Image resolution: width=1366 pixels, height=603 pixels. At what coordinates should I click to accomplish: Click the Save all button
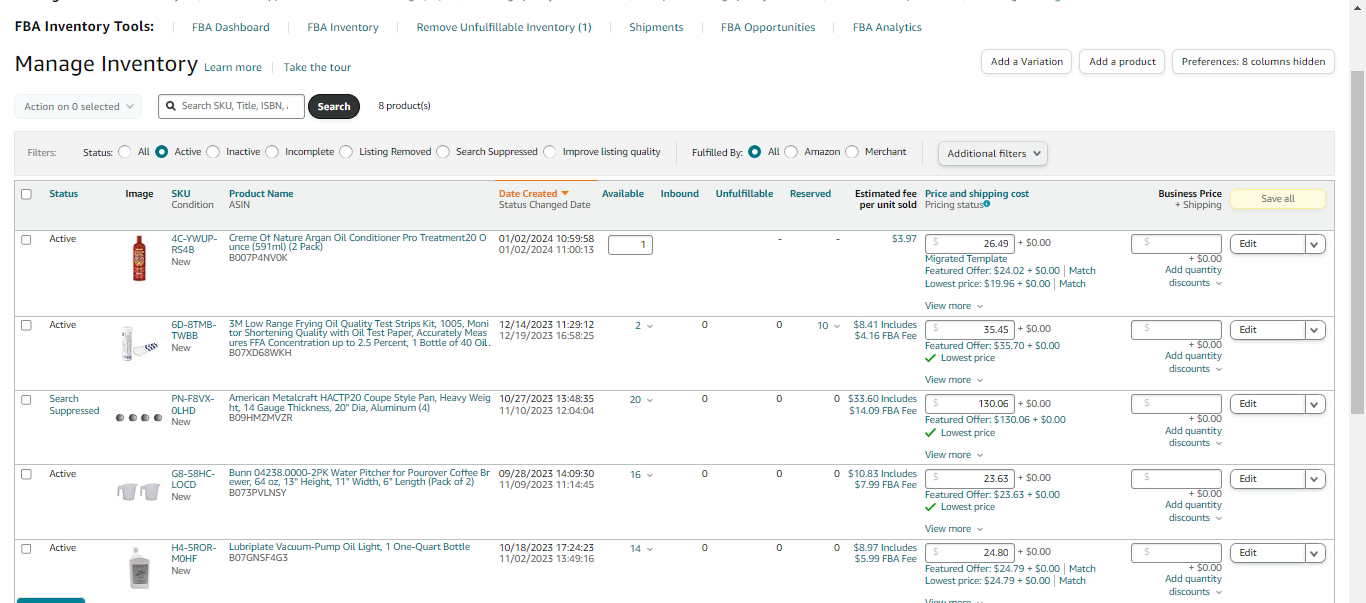(x=1277, y=199)
